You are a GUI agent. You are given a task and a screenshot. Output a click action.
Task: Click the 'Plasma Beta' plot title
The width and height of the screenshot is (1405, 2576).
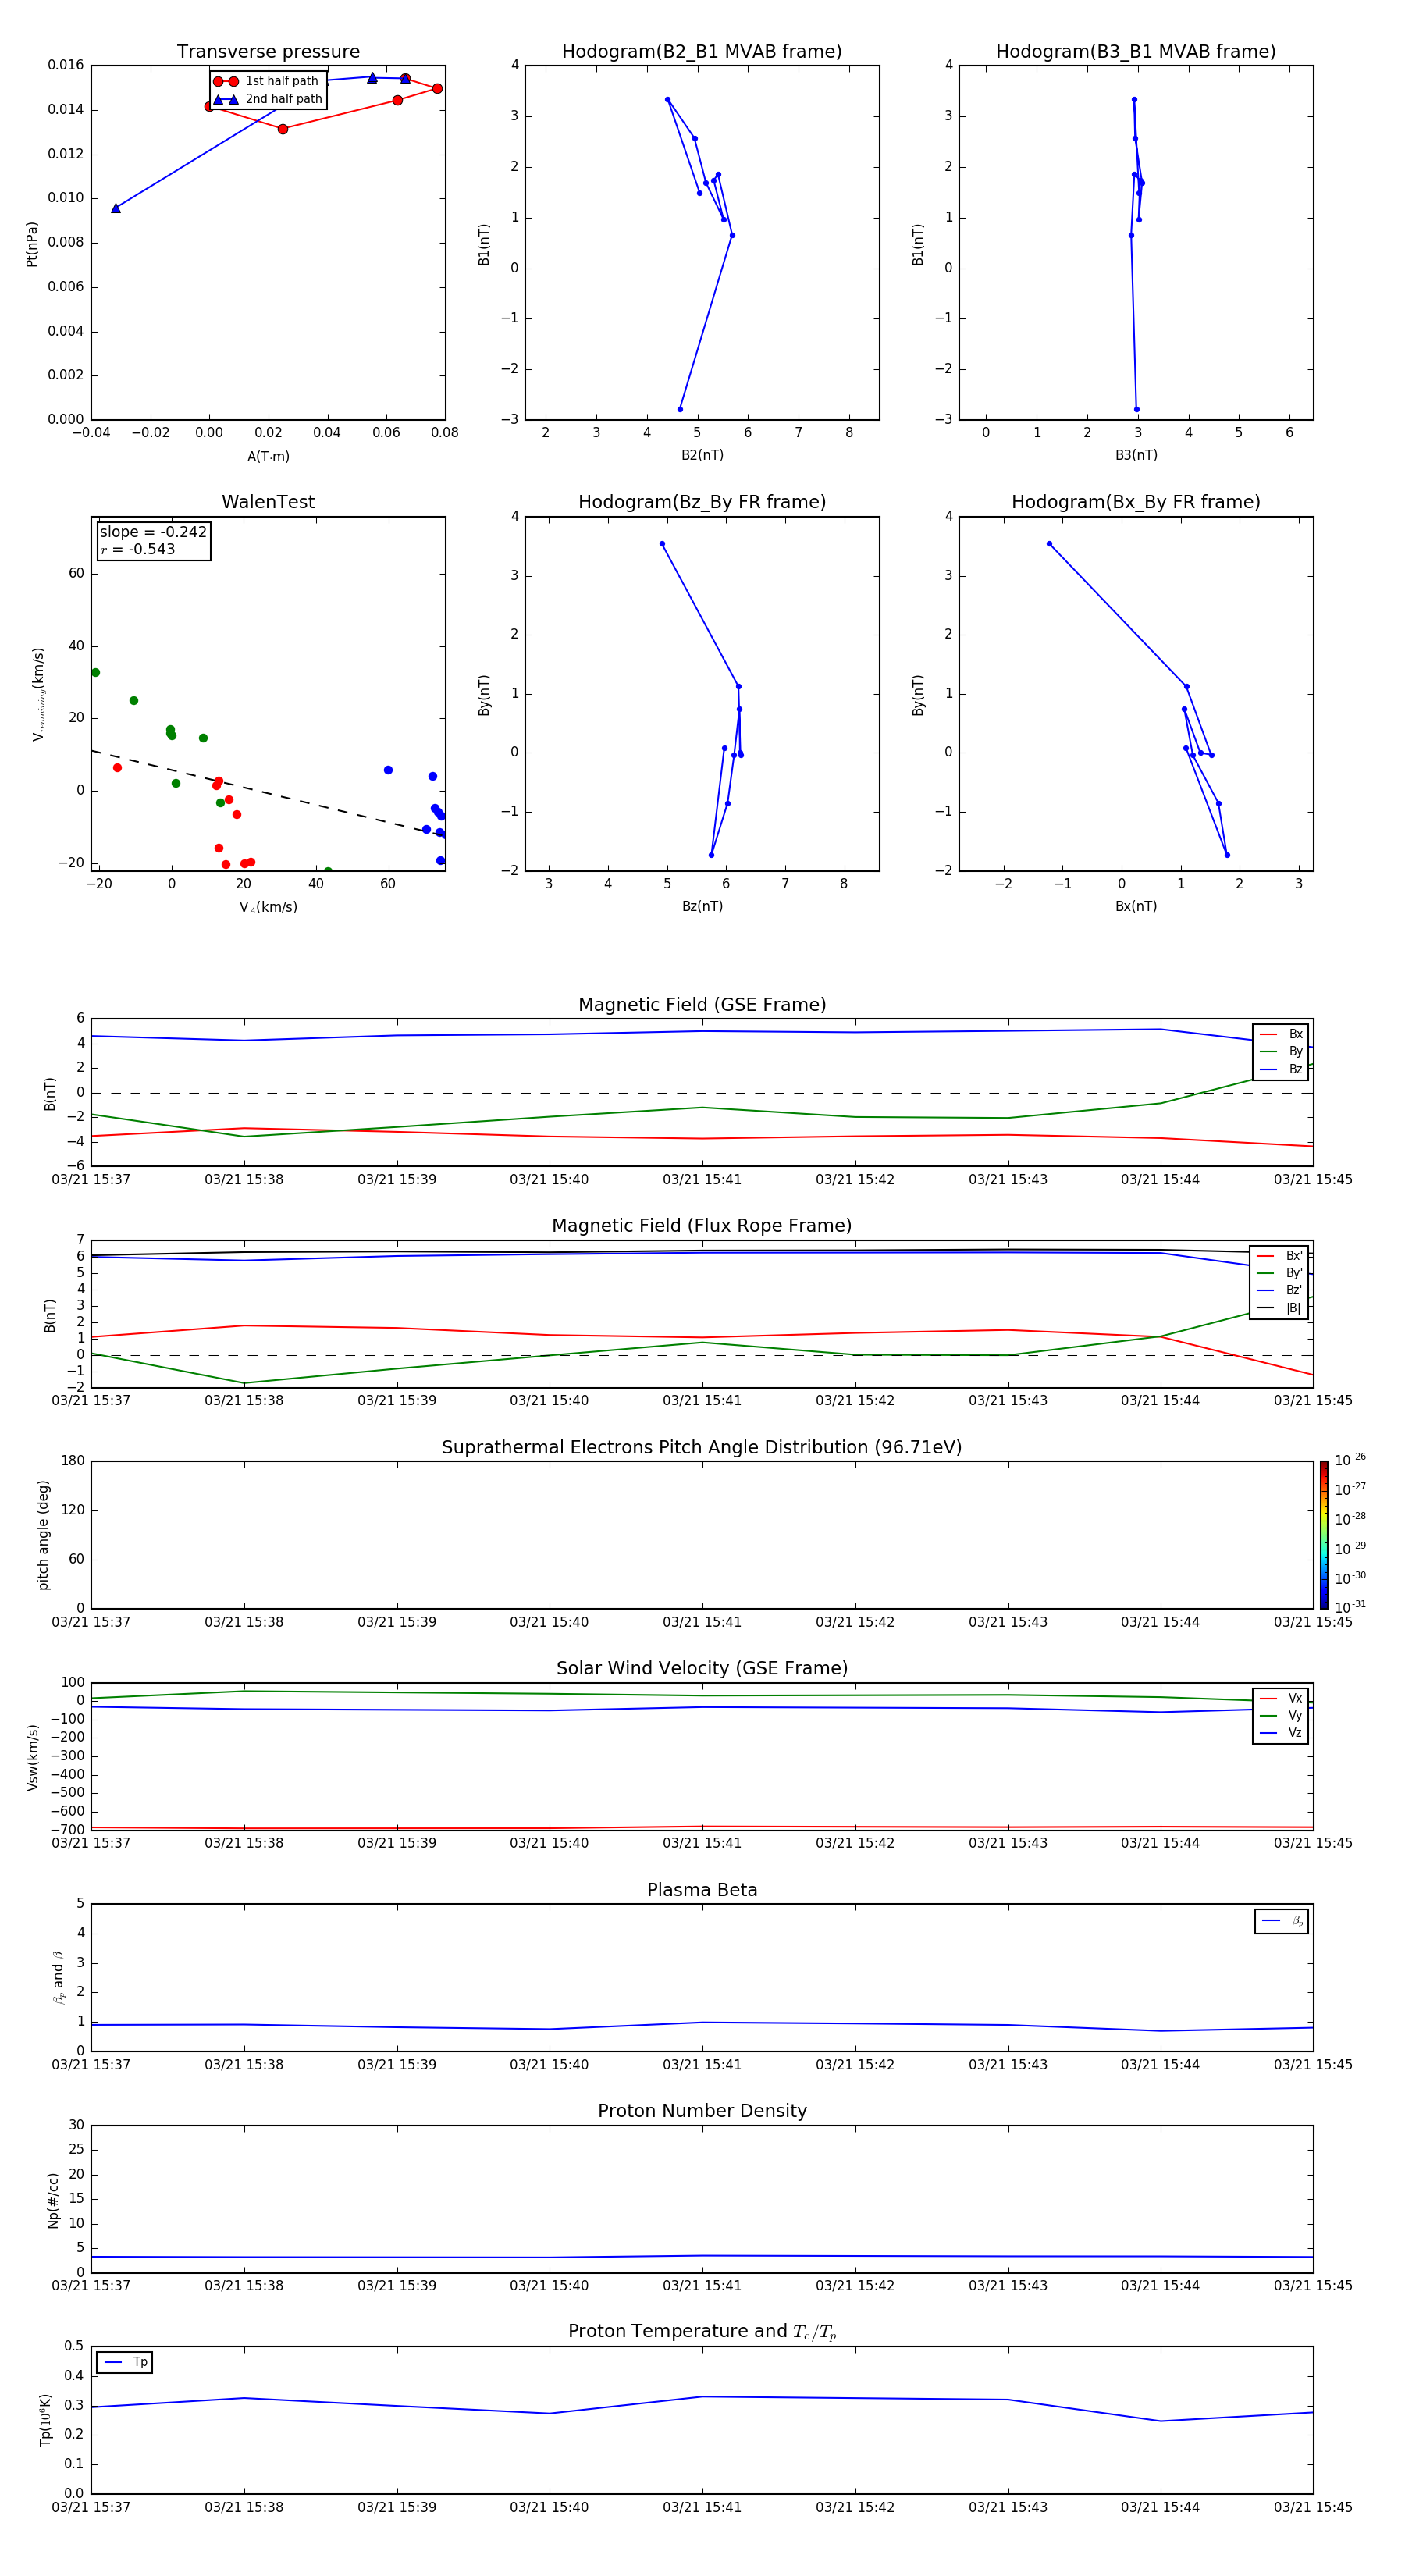coord(702,1890)
